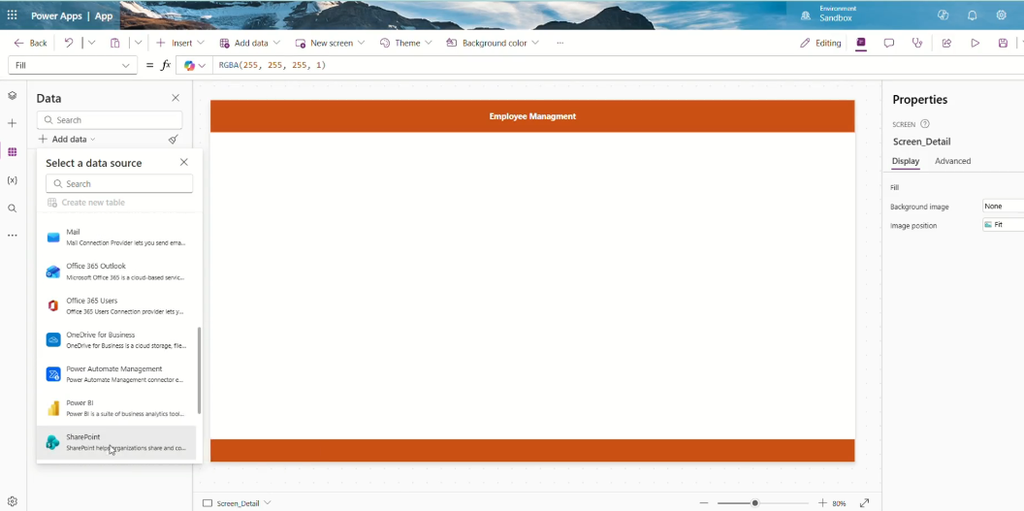
Task: Open the Theme dropdown
Action: point(406,43)
